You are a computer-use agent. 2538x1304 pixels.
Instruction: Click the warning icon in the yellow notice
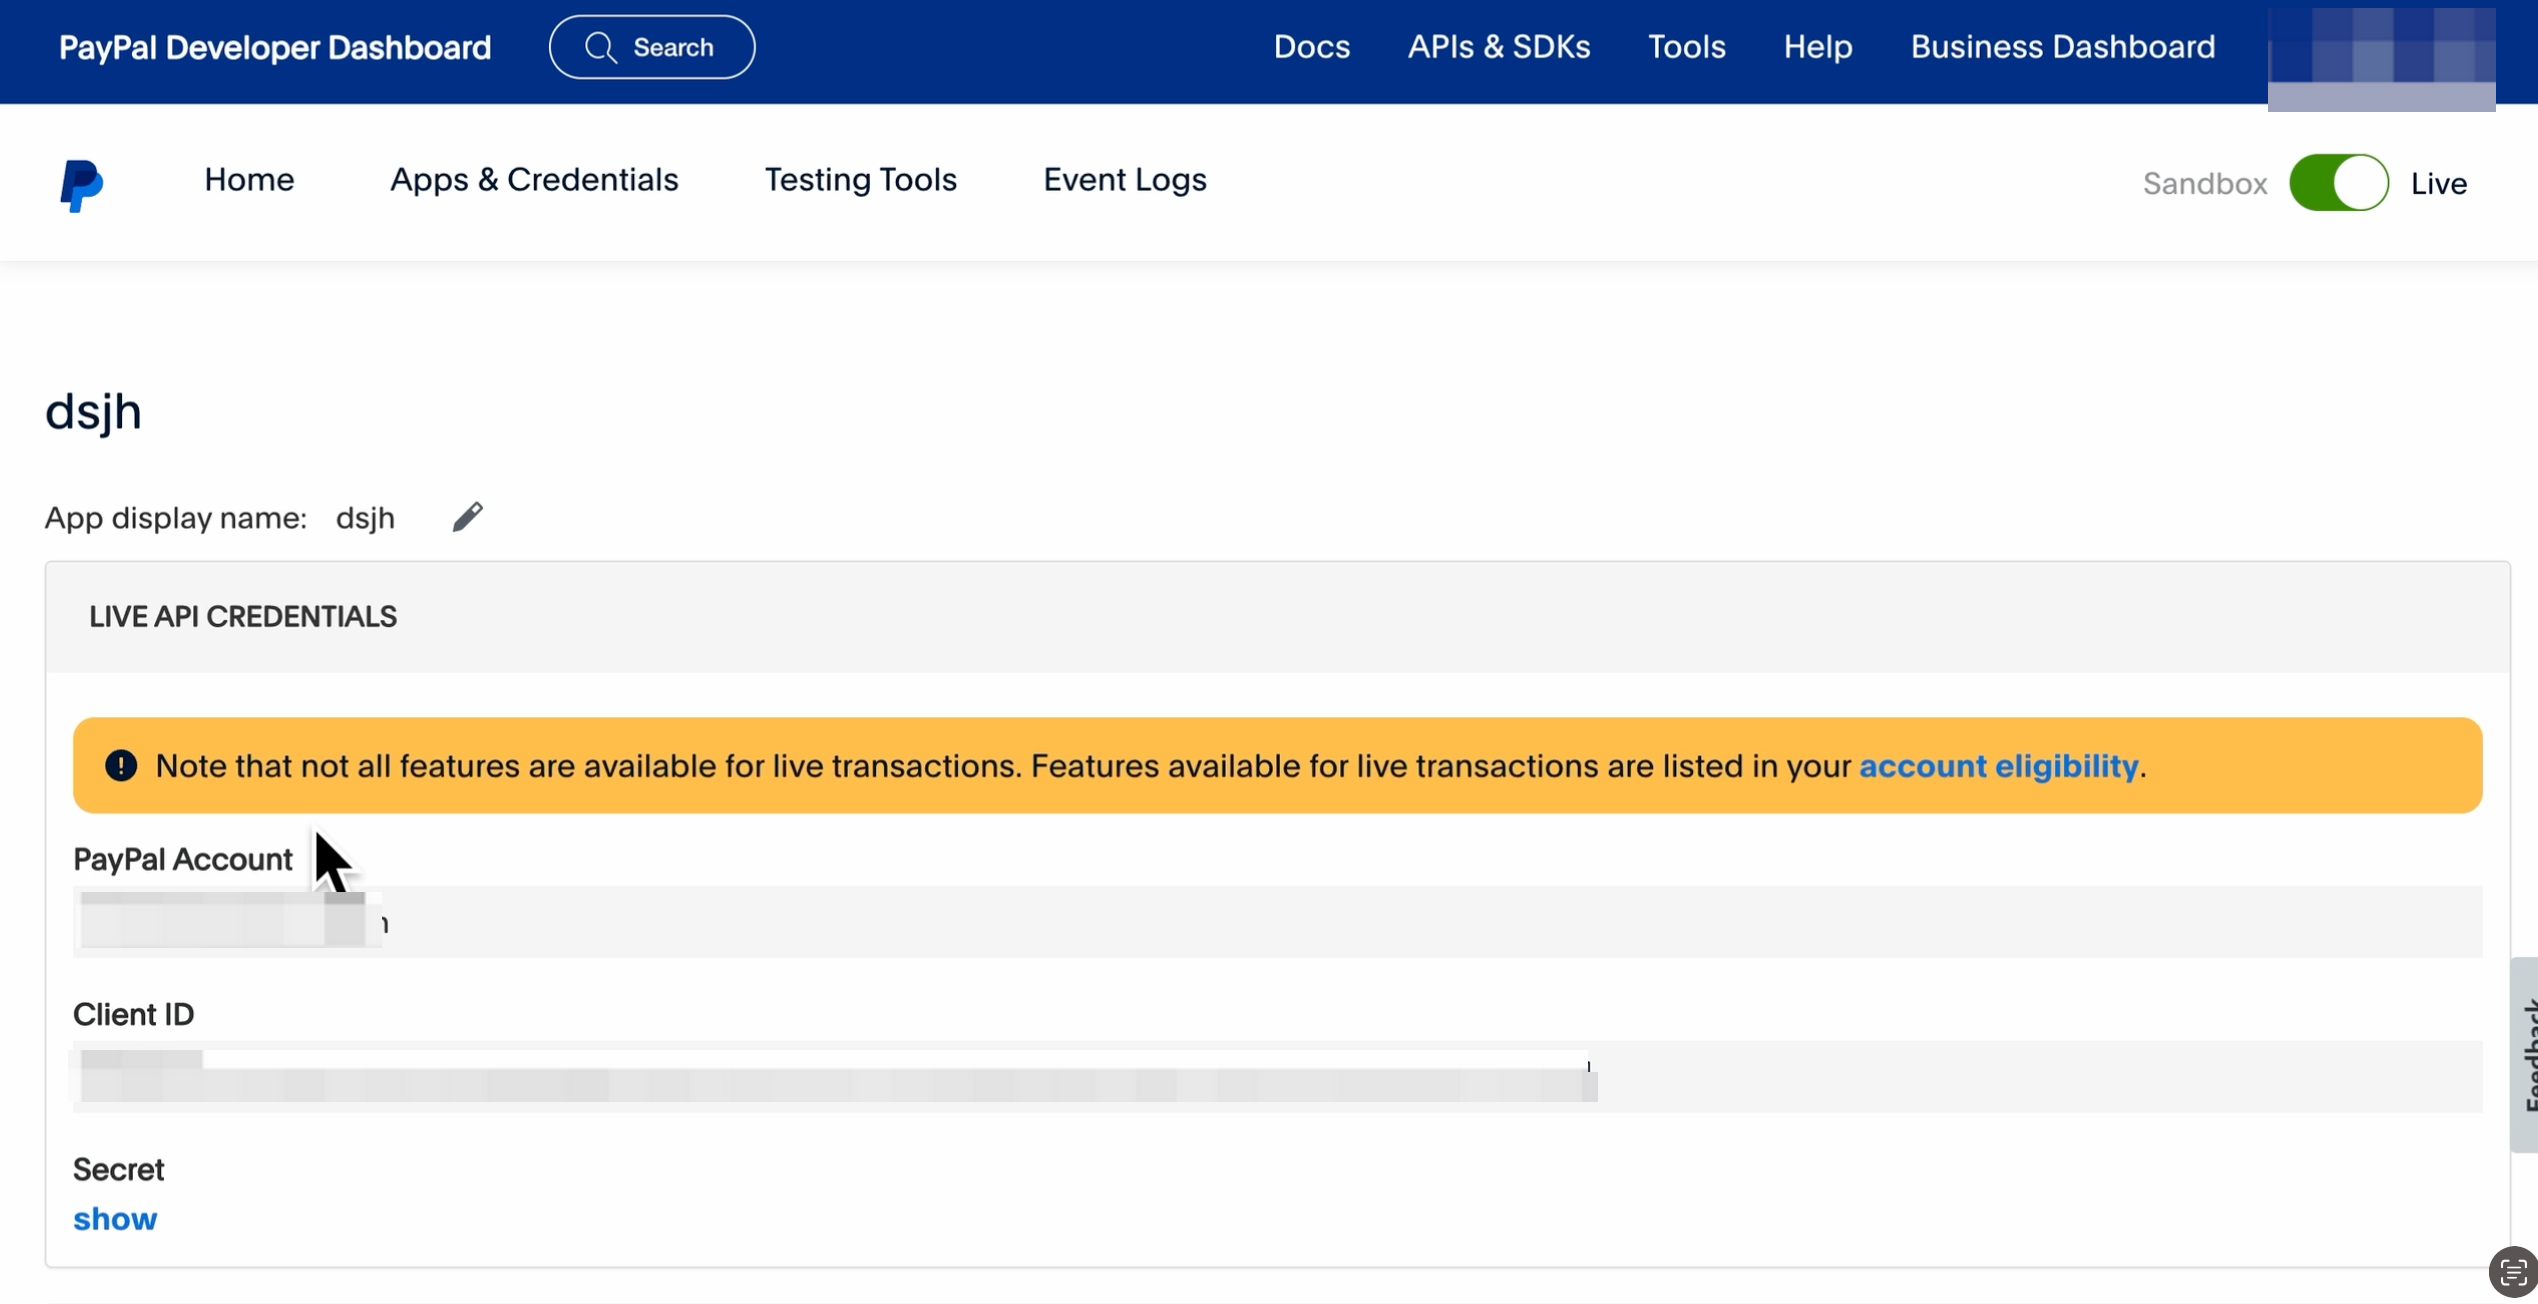pos(121,766)
